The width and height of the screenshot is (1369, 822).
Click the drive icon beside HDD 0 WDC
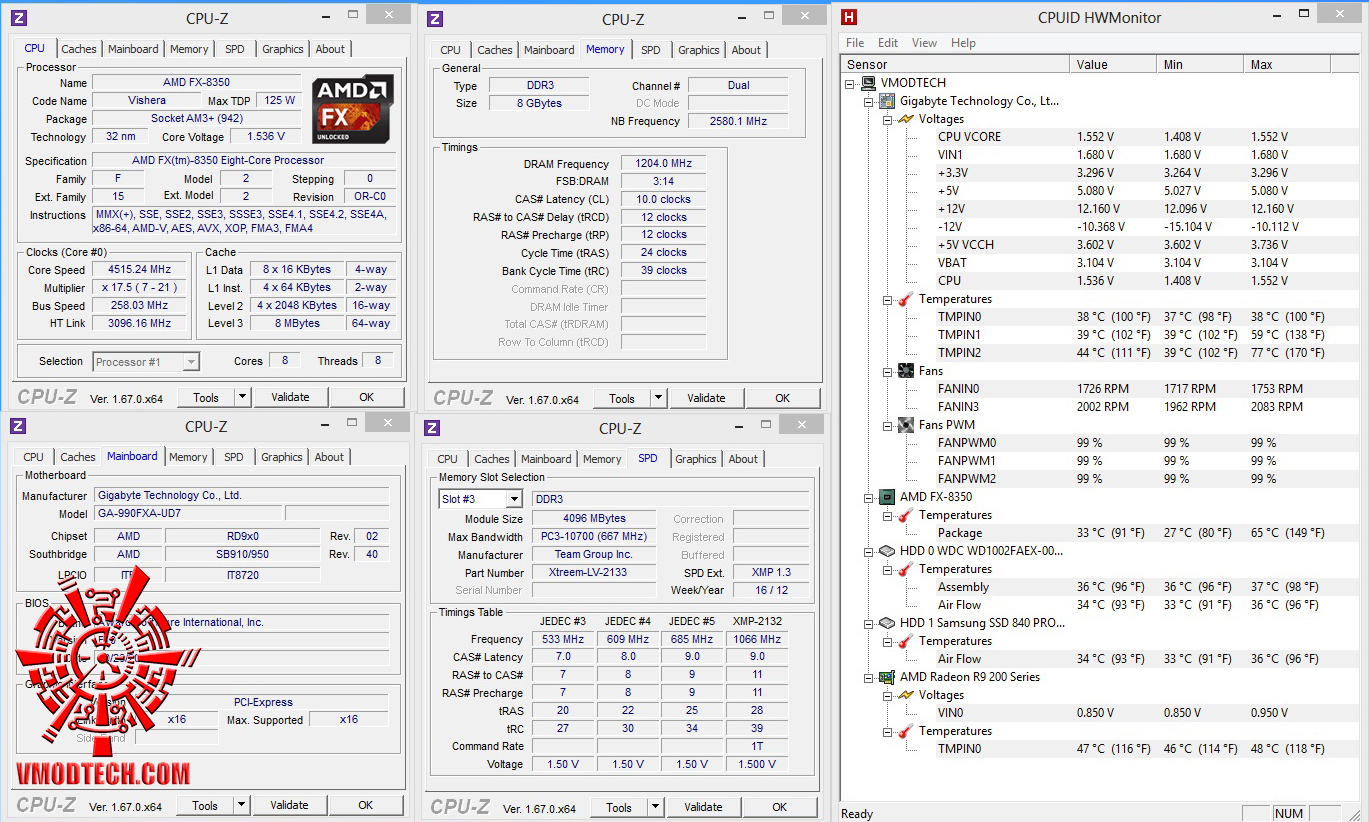pyautogui.click(x=888, y=551)
